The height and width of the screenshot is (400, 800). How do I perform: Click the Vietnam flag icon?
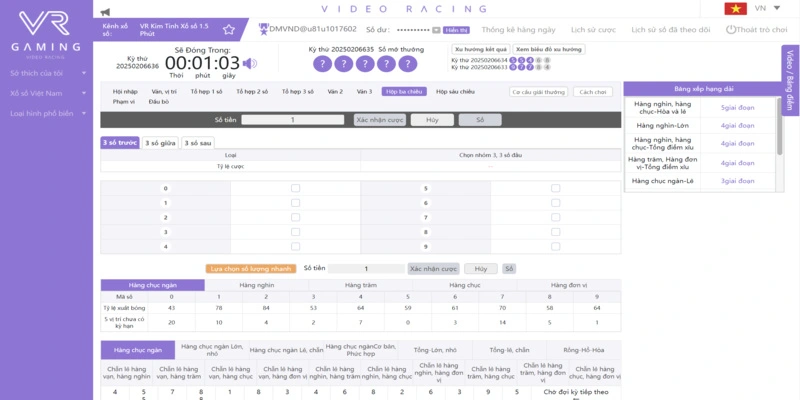pyautogui.click(x=737, y=9)
